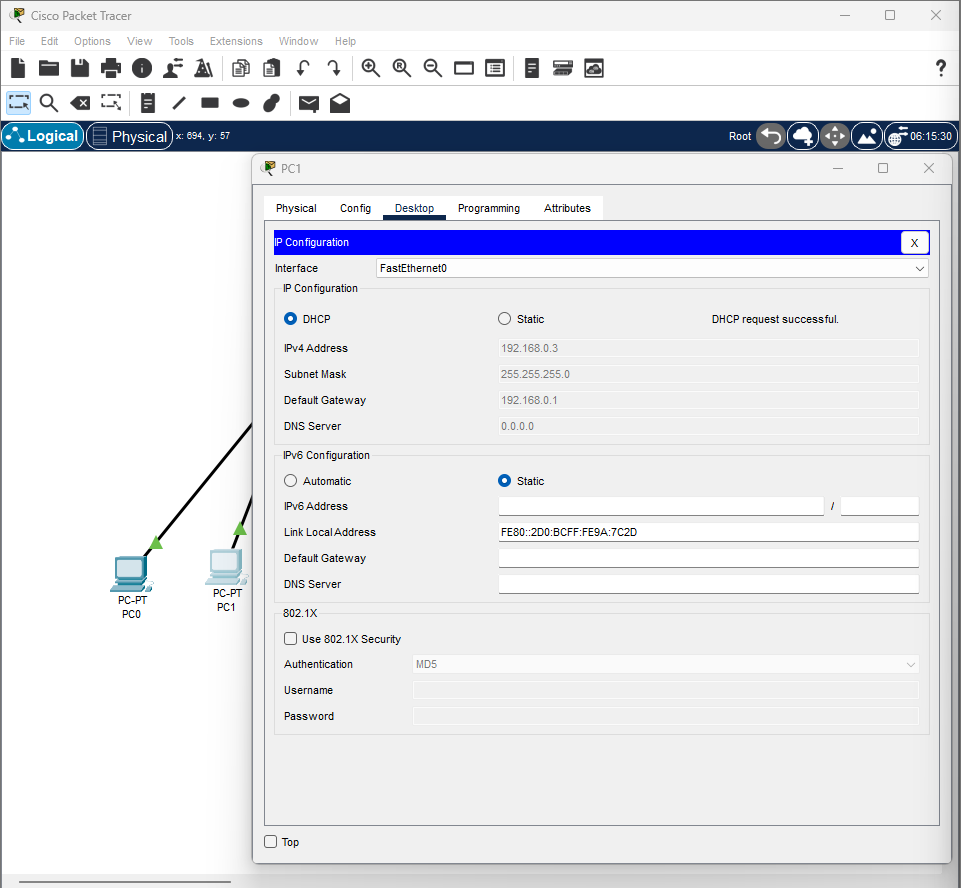The height and width of the screenshot is (888, 961).
Task: Click the Back navigation arrow button
Action: (771, 136)
